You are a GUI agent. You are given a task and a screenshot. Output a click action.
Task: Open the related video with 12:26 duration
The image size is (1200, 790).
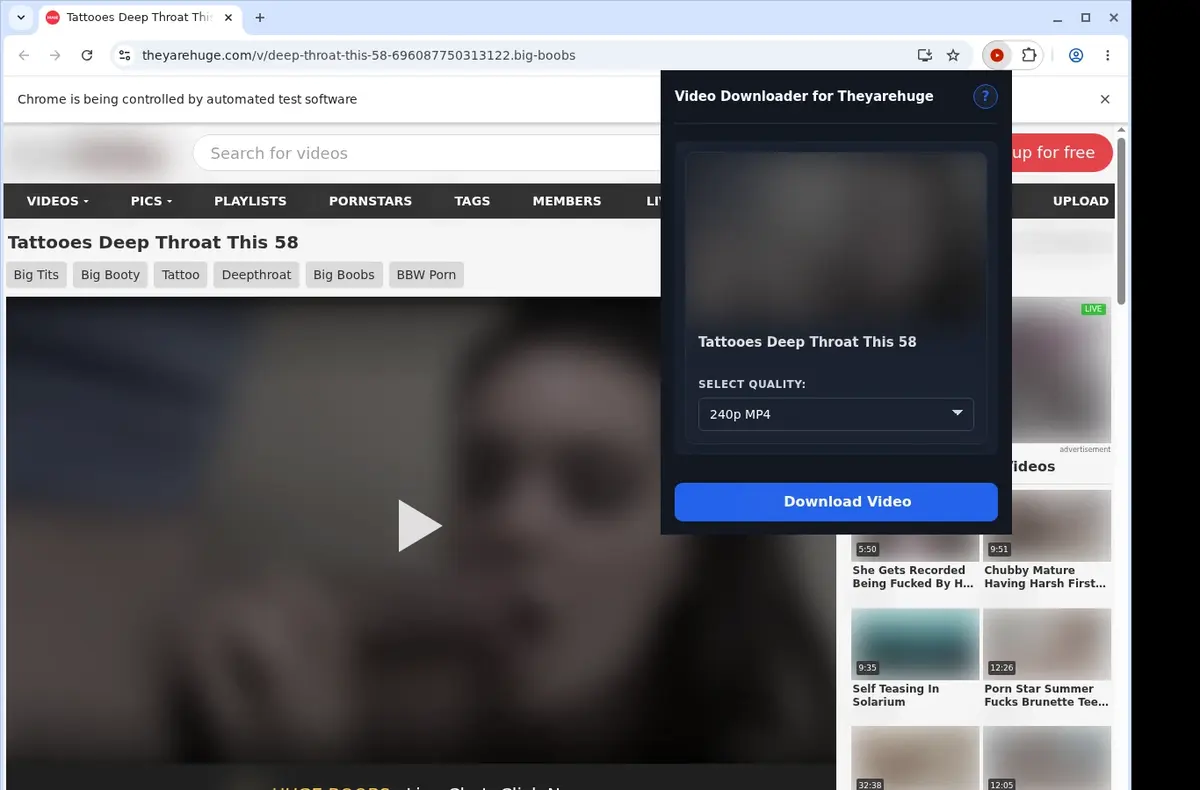1047,644
